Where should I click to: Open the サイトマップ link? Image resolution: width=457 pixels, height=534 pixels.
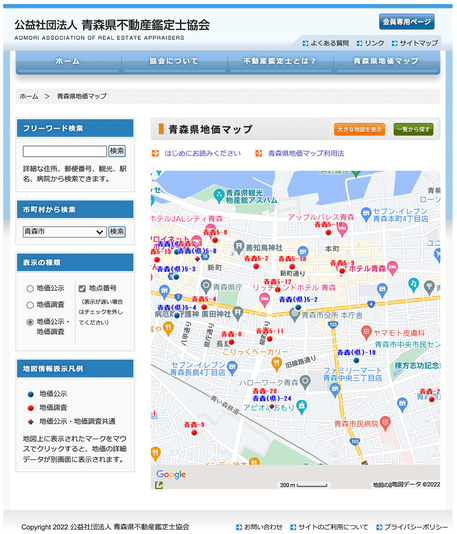point(415,43)
